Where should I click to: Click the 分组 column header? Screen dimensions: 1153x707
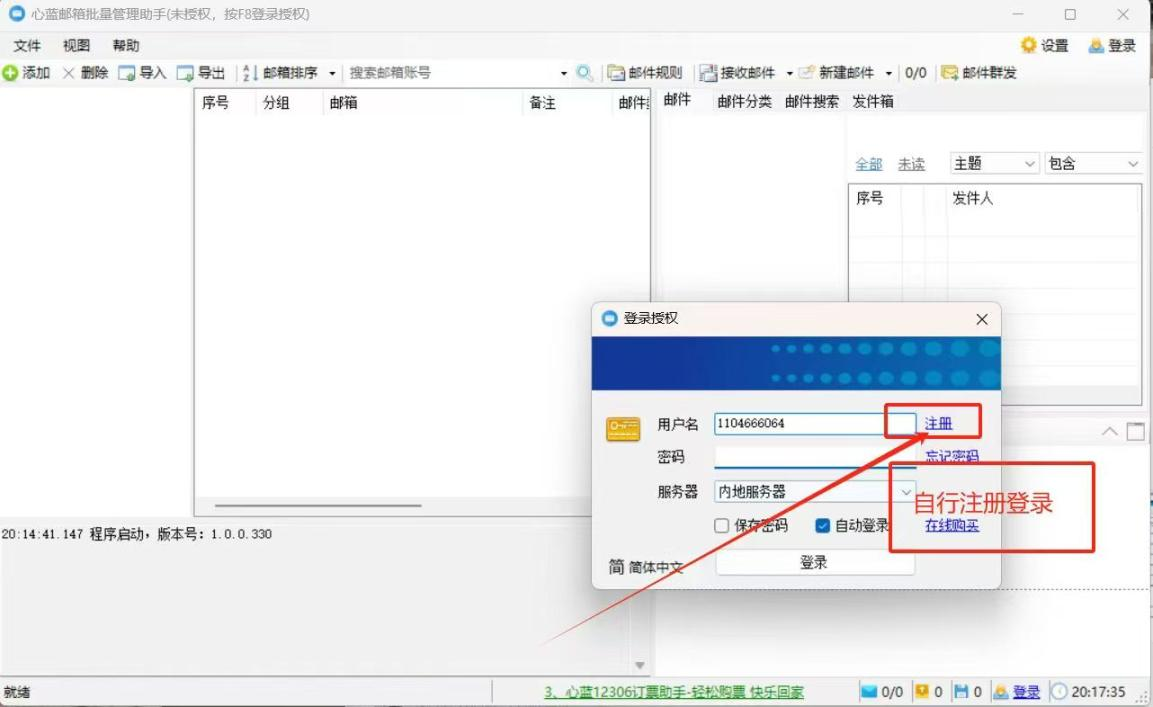pos(276,103)
